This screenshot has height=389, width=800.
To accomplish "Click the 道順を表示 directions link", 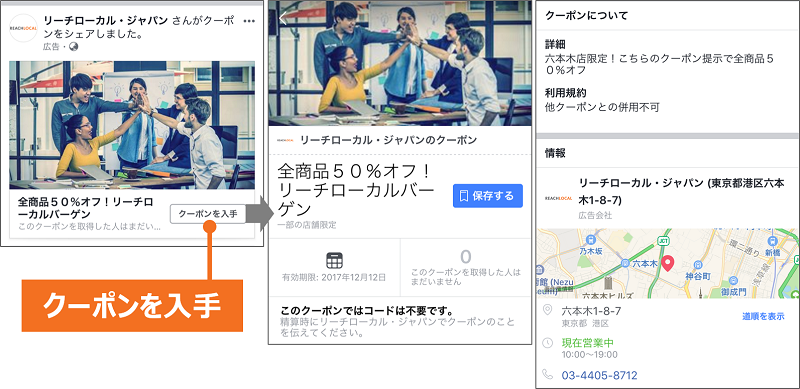I will (x=763, y=317).
